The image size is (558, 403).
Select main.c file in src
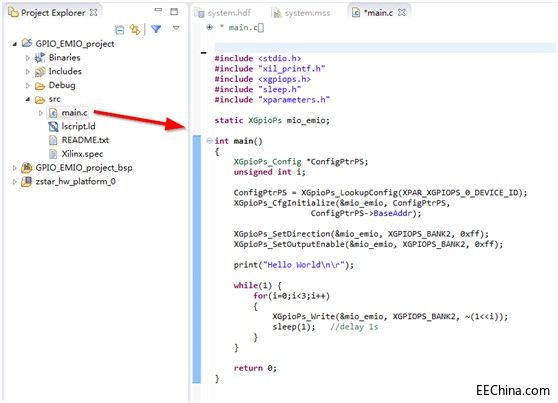(74, 113)
